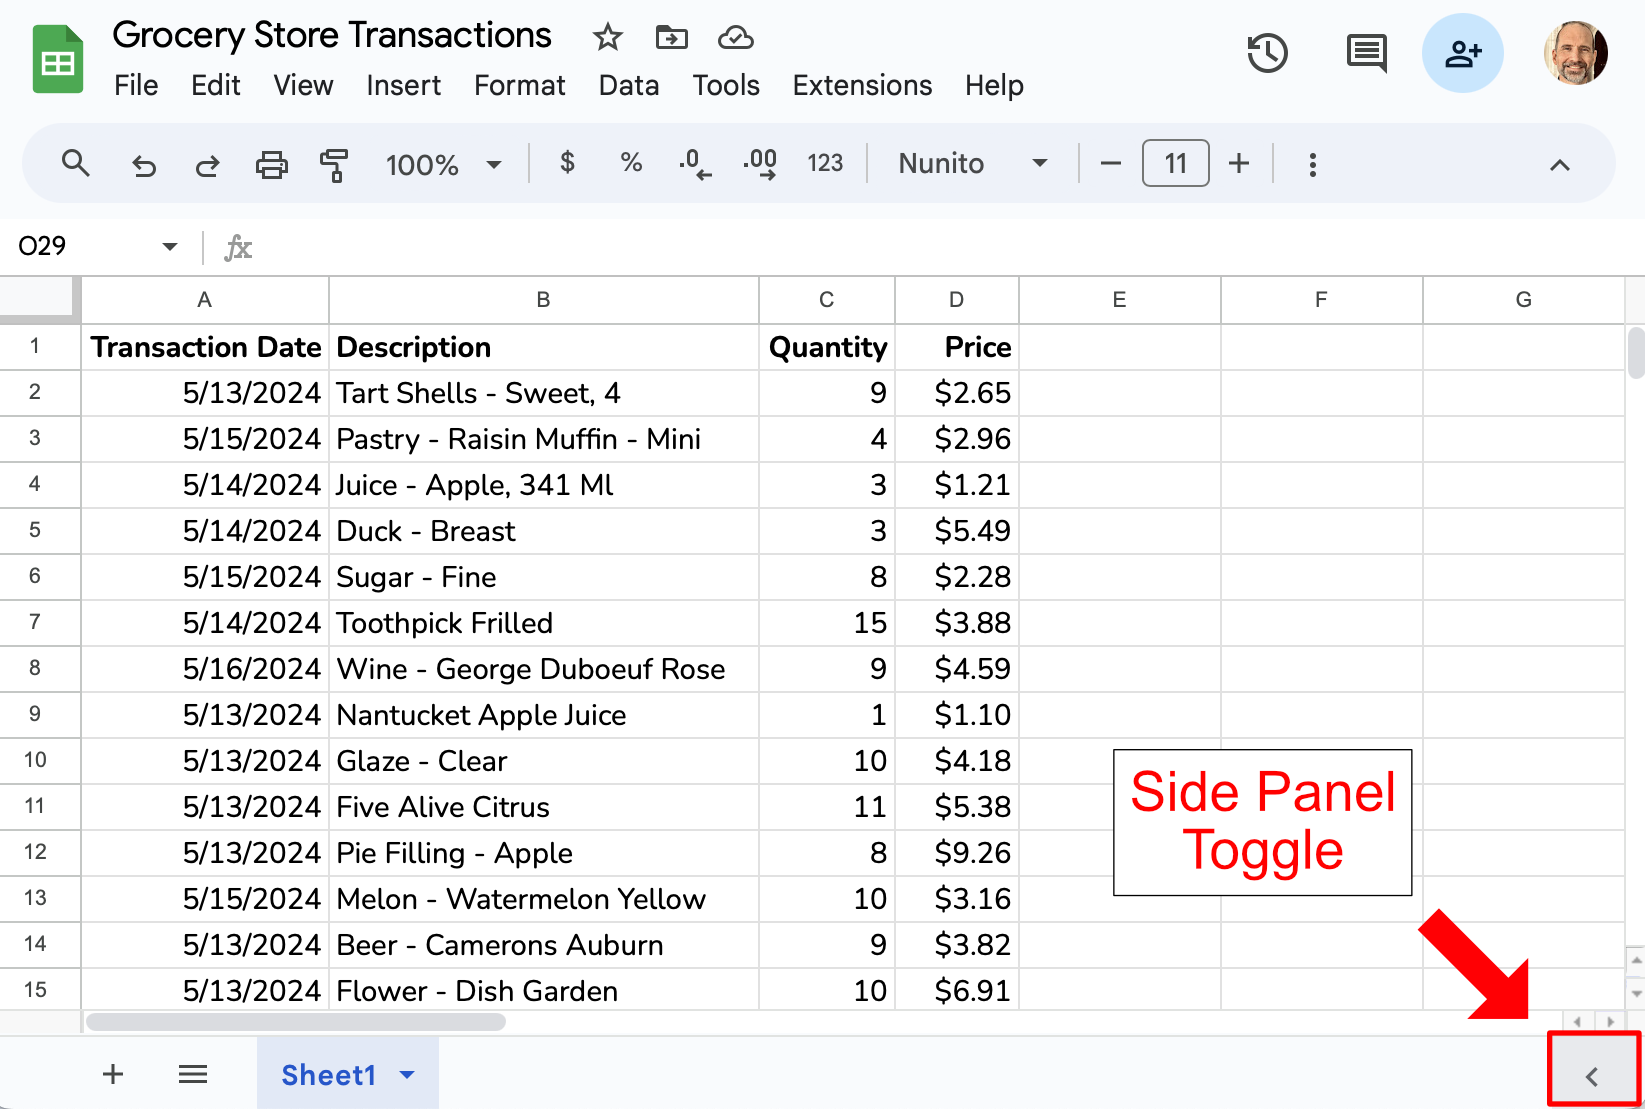
Task: Check the document cloud save status
Action: click(735, 37)
